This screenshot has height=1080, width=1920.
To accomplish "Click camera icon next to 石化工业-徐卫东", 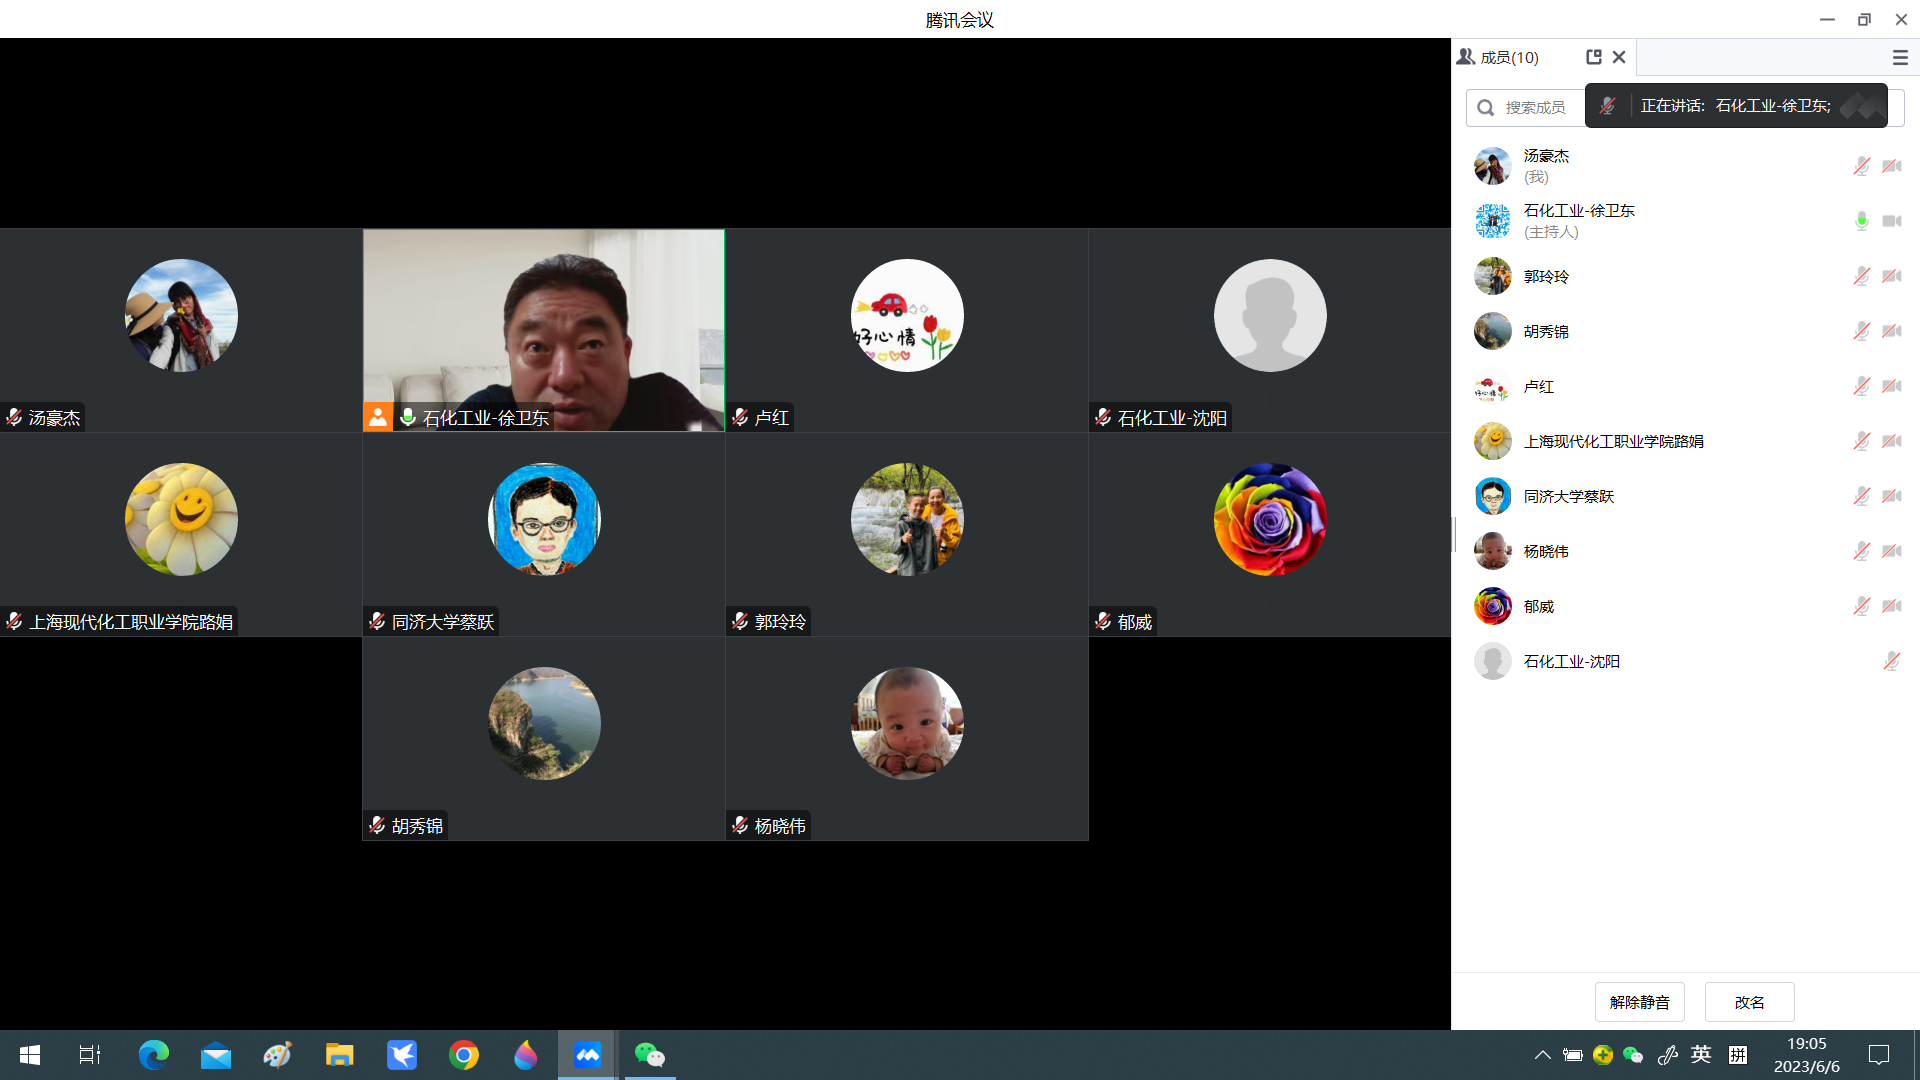I will point(1891,221).
